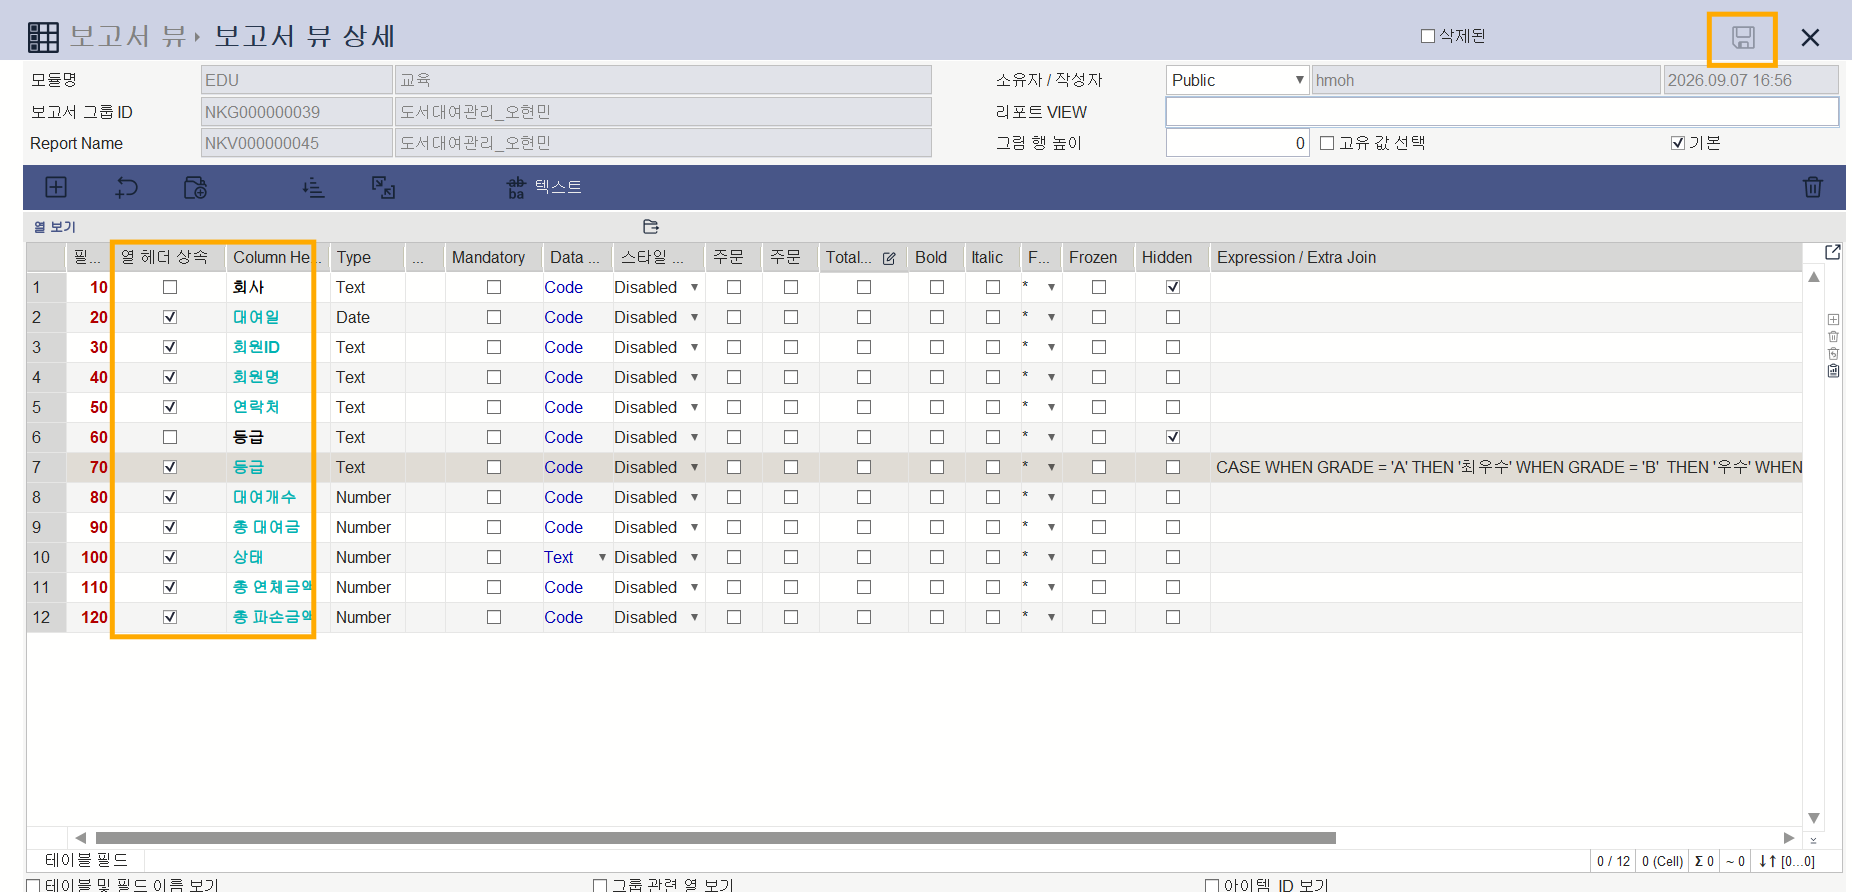Uncheck header inherit box for 대여일 row
1852x892 pixels.
(170, 317)
